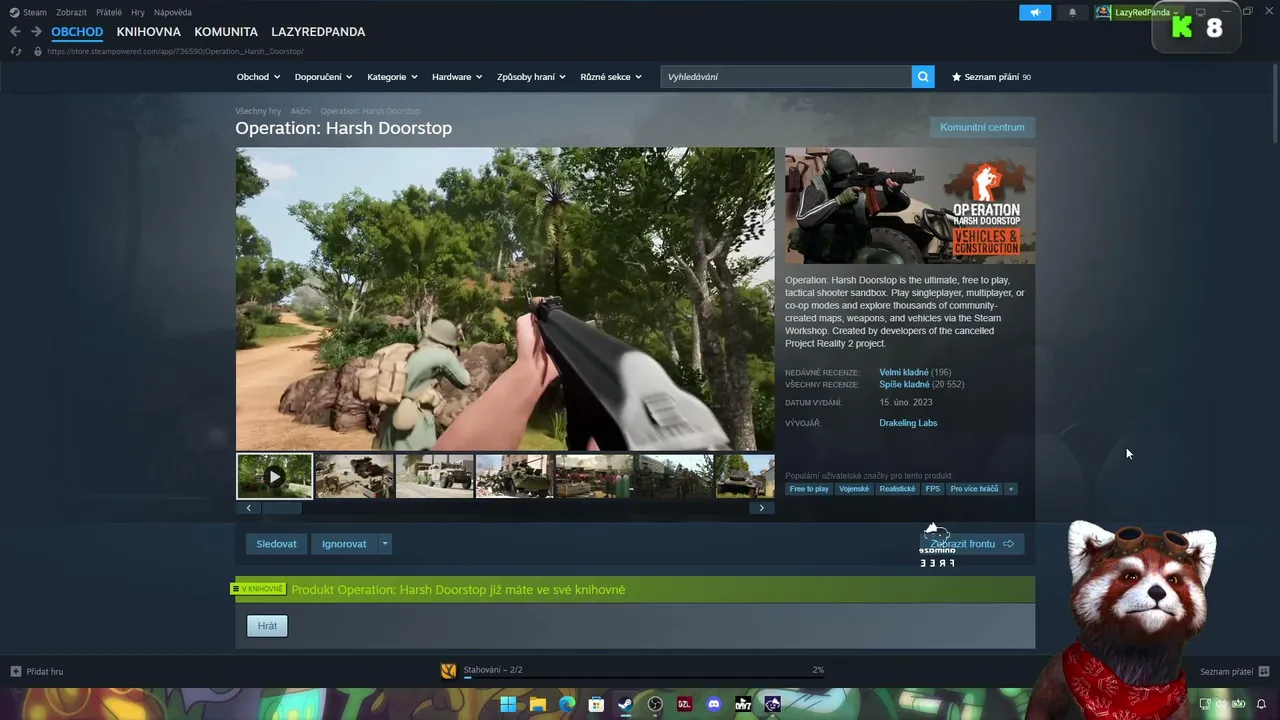Click the Vyhledávání search field

pyautogui.click(x=786, y=77)
